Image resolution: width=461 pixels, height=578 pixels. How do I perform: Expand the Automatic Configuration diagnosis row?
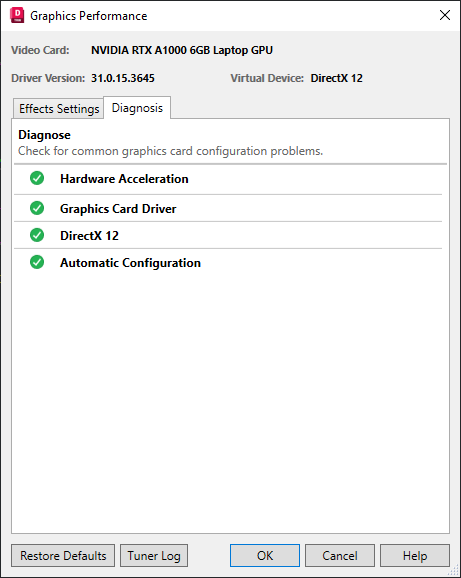tap(228, 262)
